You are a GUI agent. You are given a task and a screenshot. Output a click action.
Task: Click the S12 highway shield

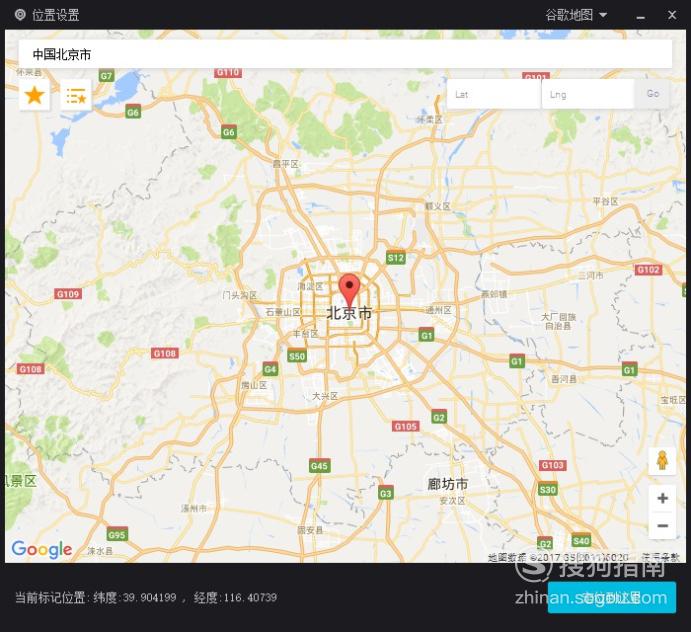(395, 258)
